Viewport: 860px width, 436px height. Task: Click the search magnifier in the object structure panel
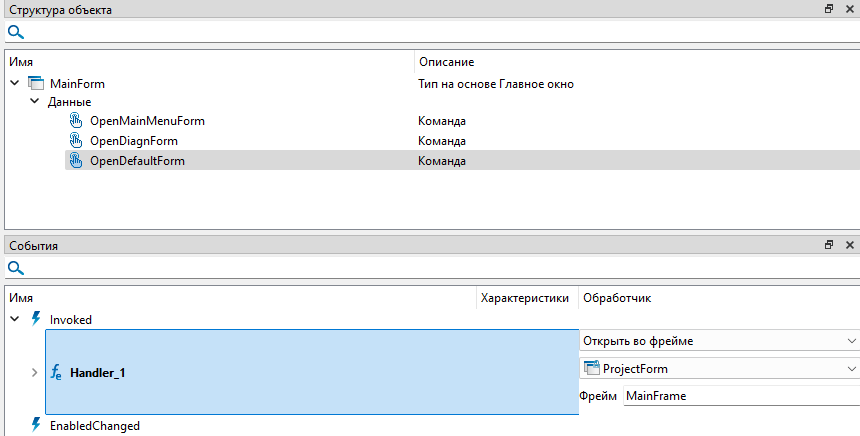click(x=15, y=32)
